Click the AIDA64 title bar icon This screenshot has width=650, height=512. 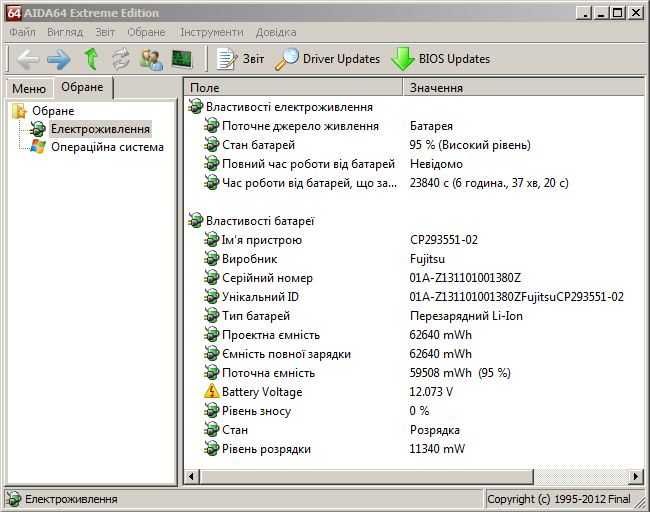(x=14, y=13)
